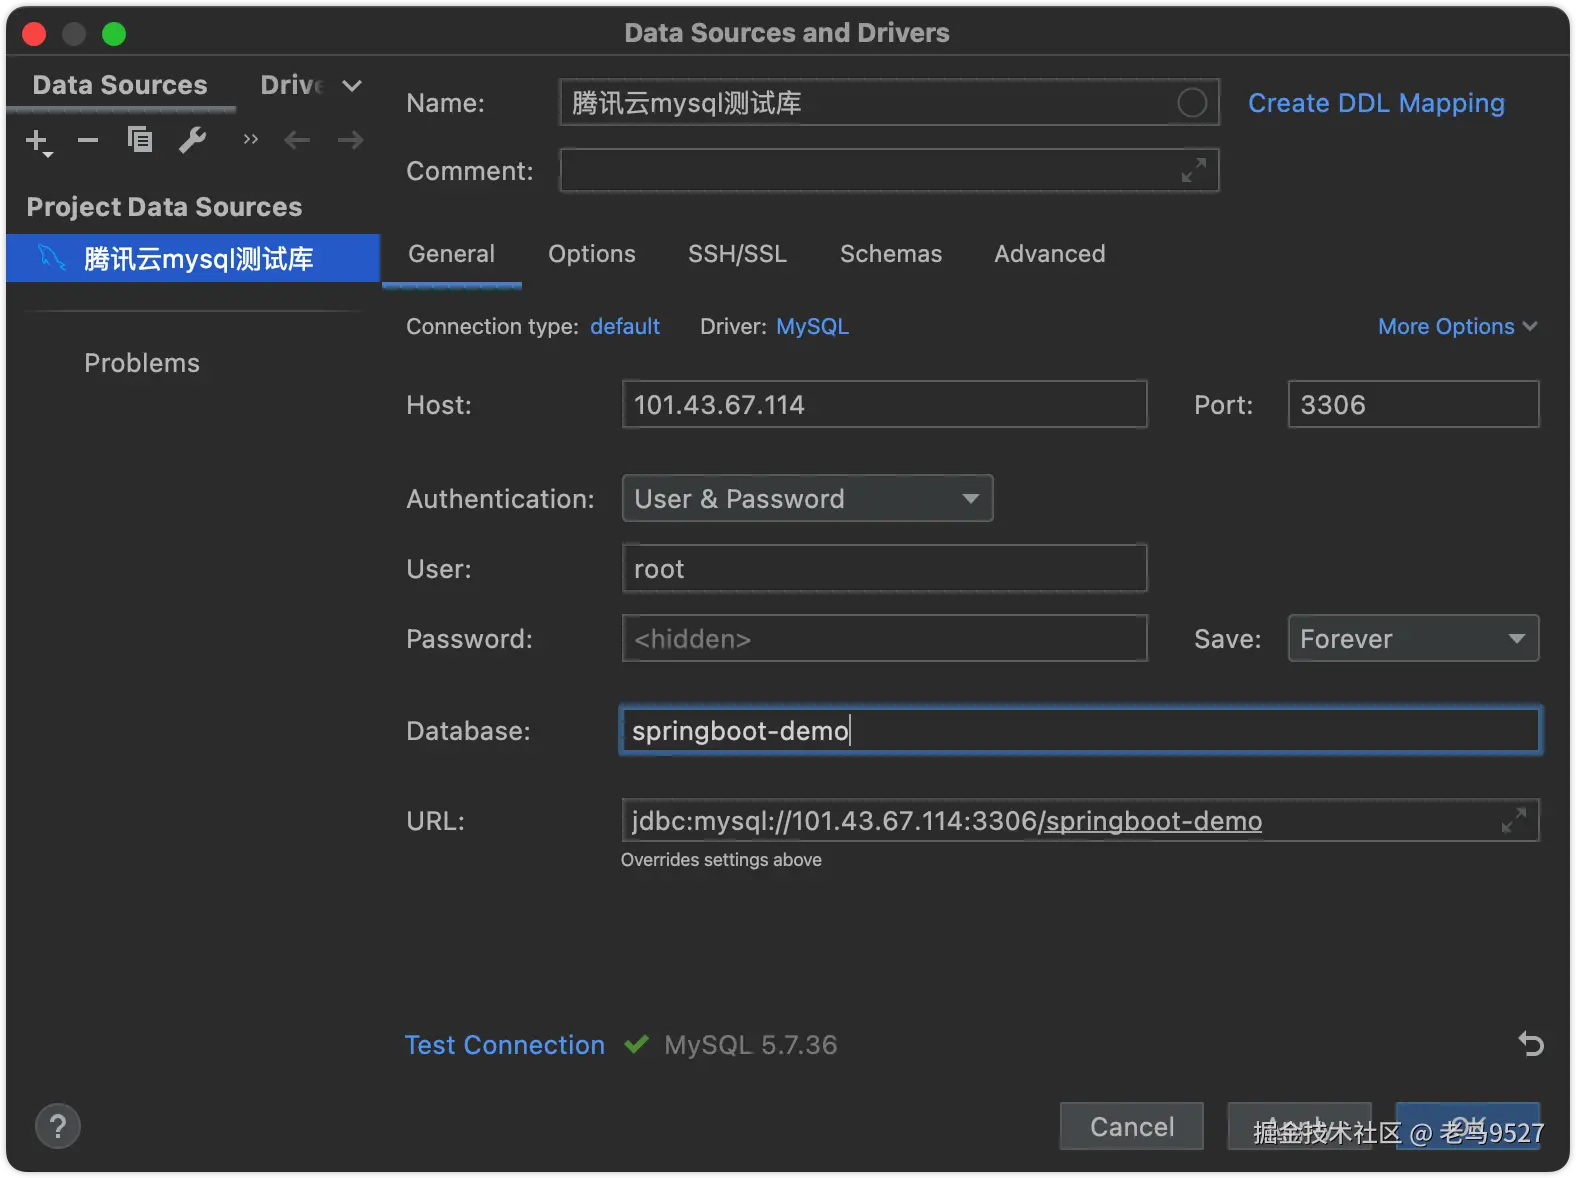Viewport: 1576px width, 1178px height.
Task: Click Test Connection link
Action: pos(504,1045)
